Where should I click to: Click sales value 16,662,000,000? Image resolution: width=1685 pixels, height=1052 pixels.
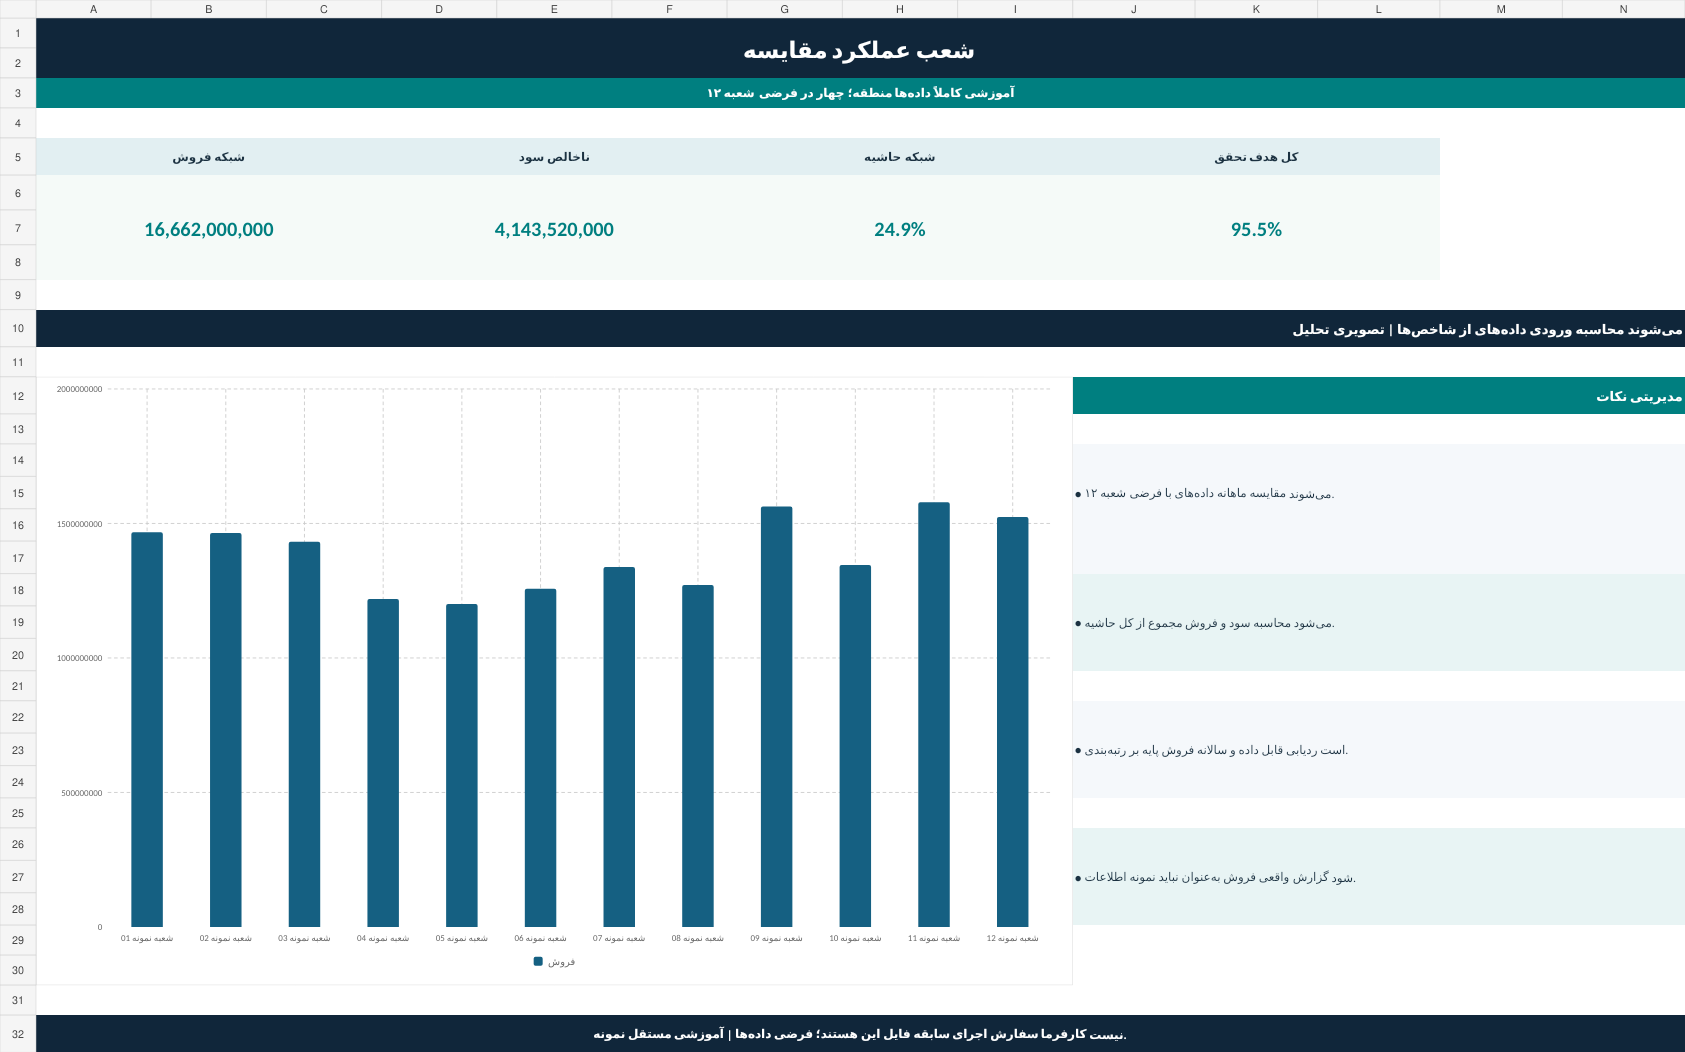tap(209, 229)
